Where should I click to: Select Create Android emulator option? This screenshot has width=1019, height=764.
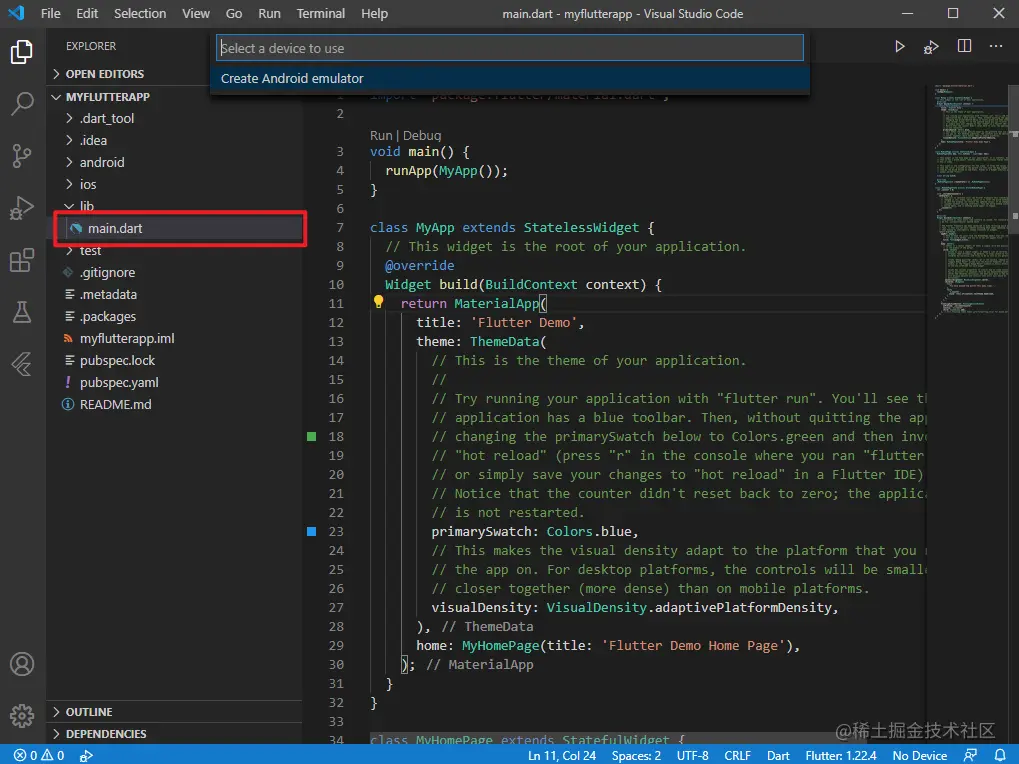click(x=292, y=79)
